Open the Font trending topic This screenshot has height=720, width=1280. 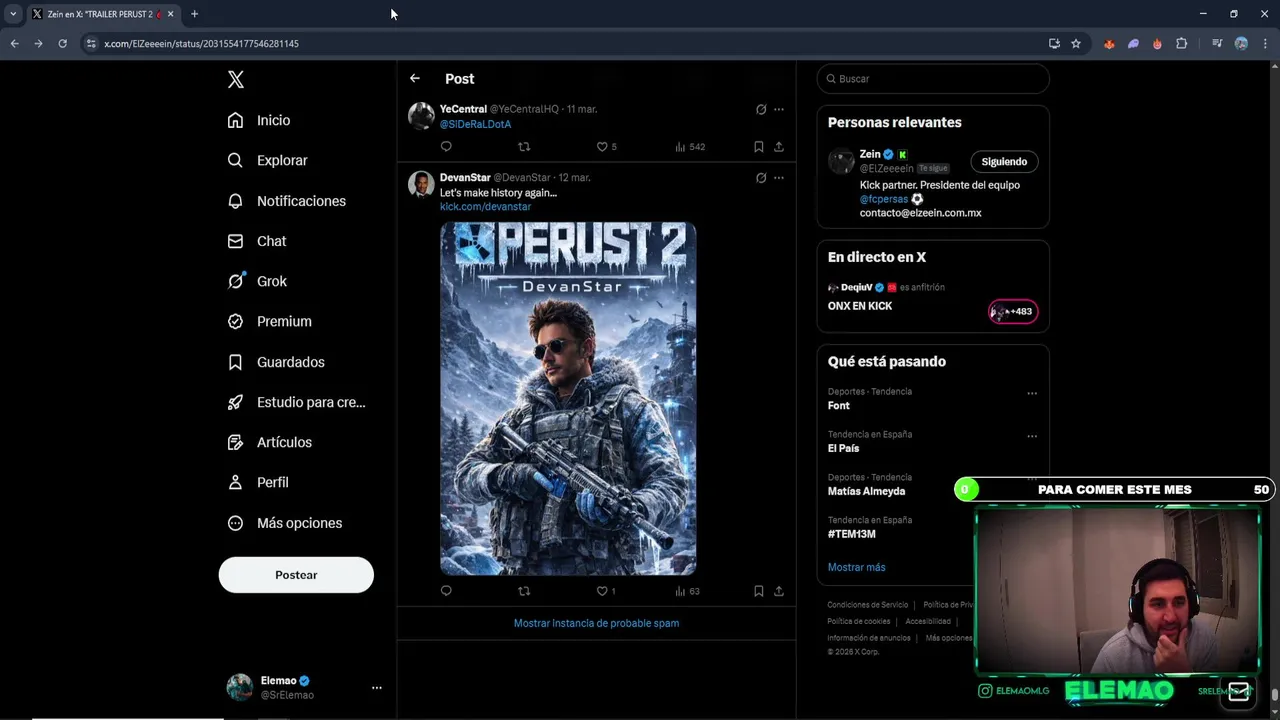[x=839, y=406]
